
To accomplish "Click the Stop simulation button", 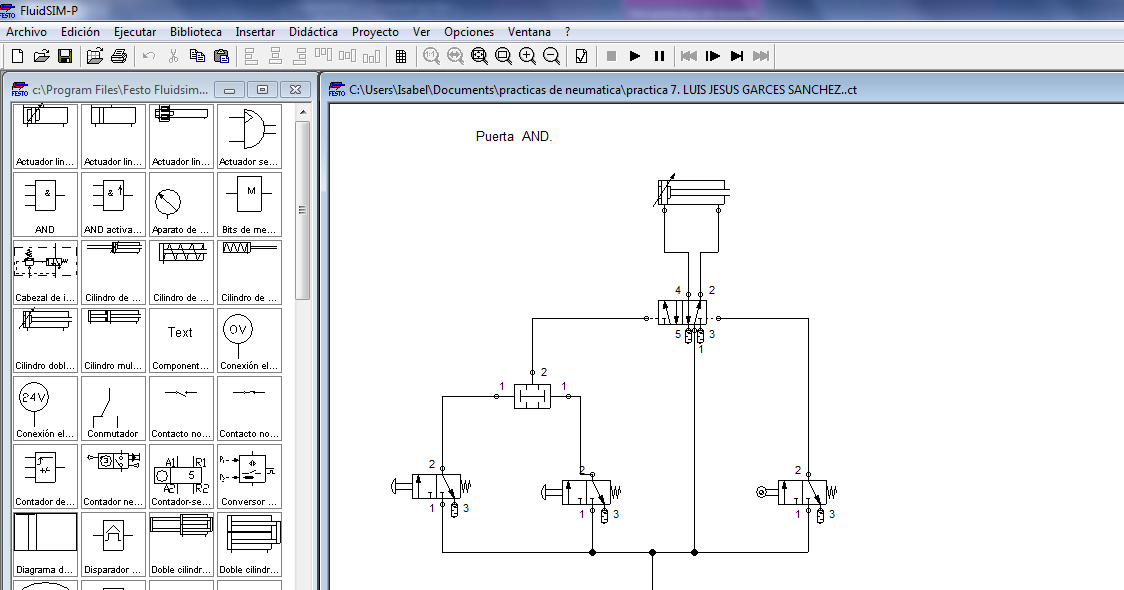I will (x=611, y=56).
